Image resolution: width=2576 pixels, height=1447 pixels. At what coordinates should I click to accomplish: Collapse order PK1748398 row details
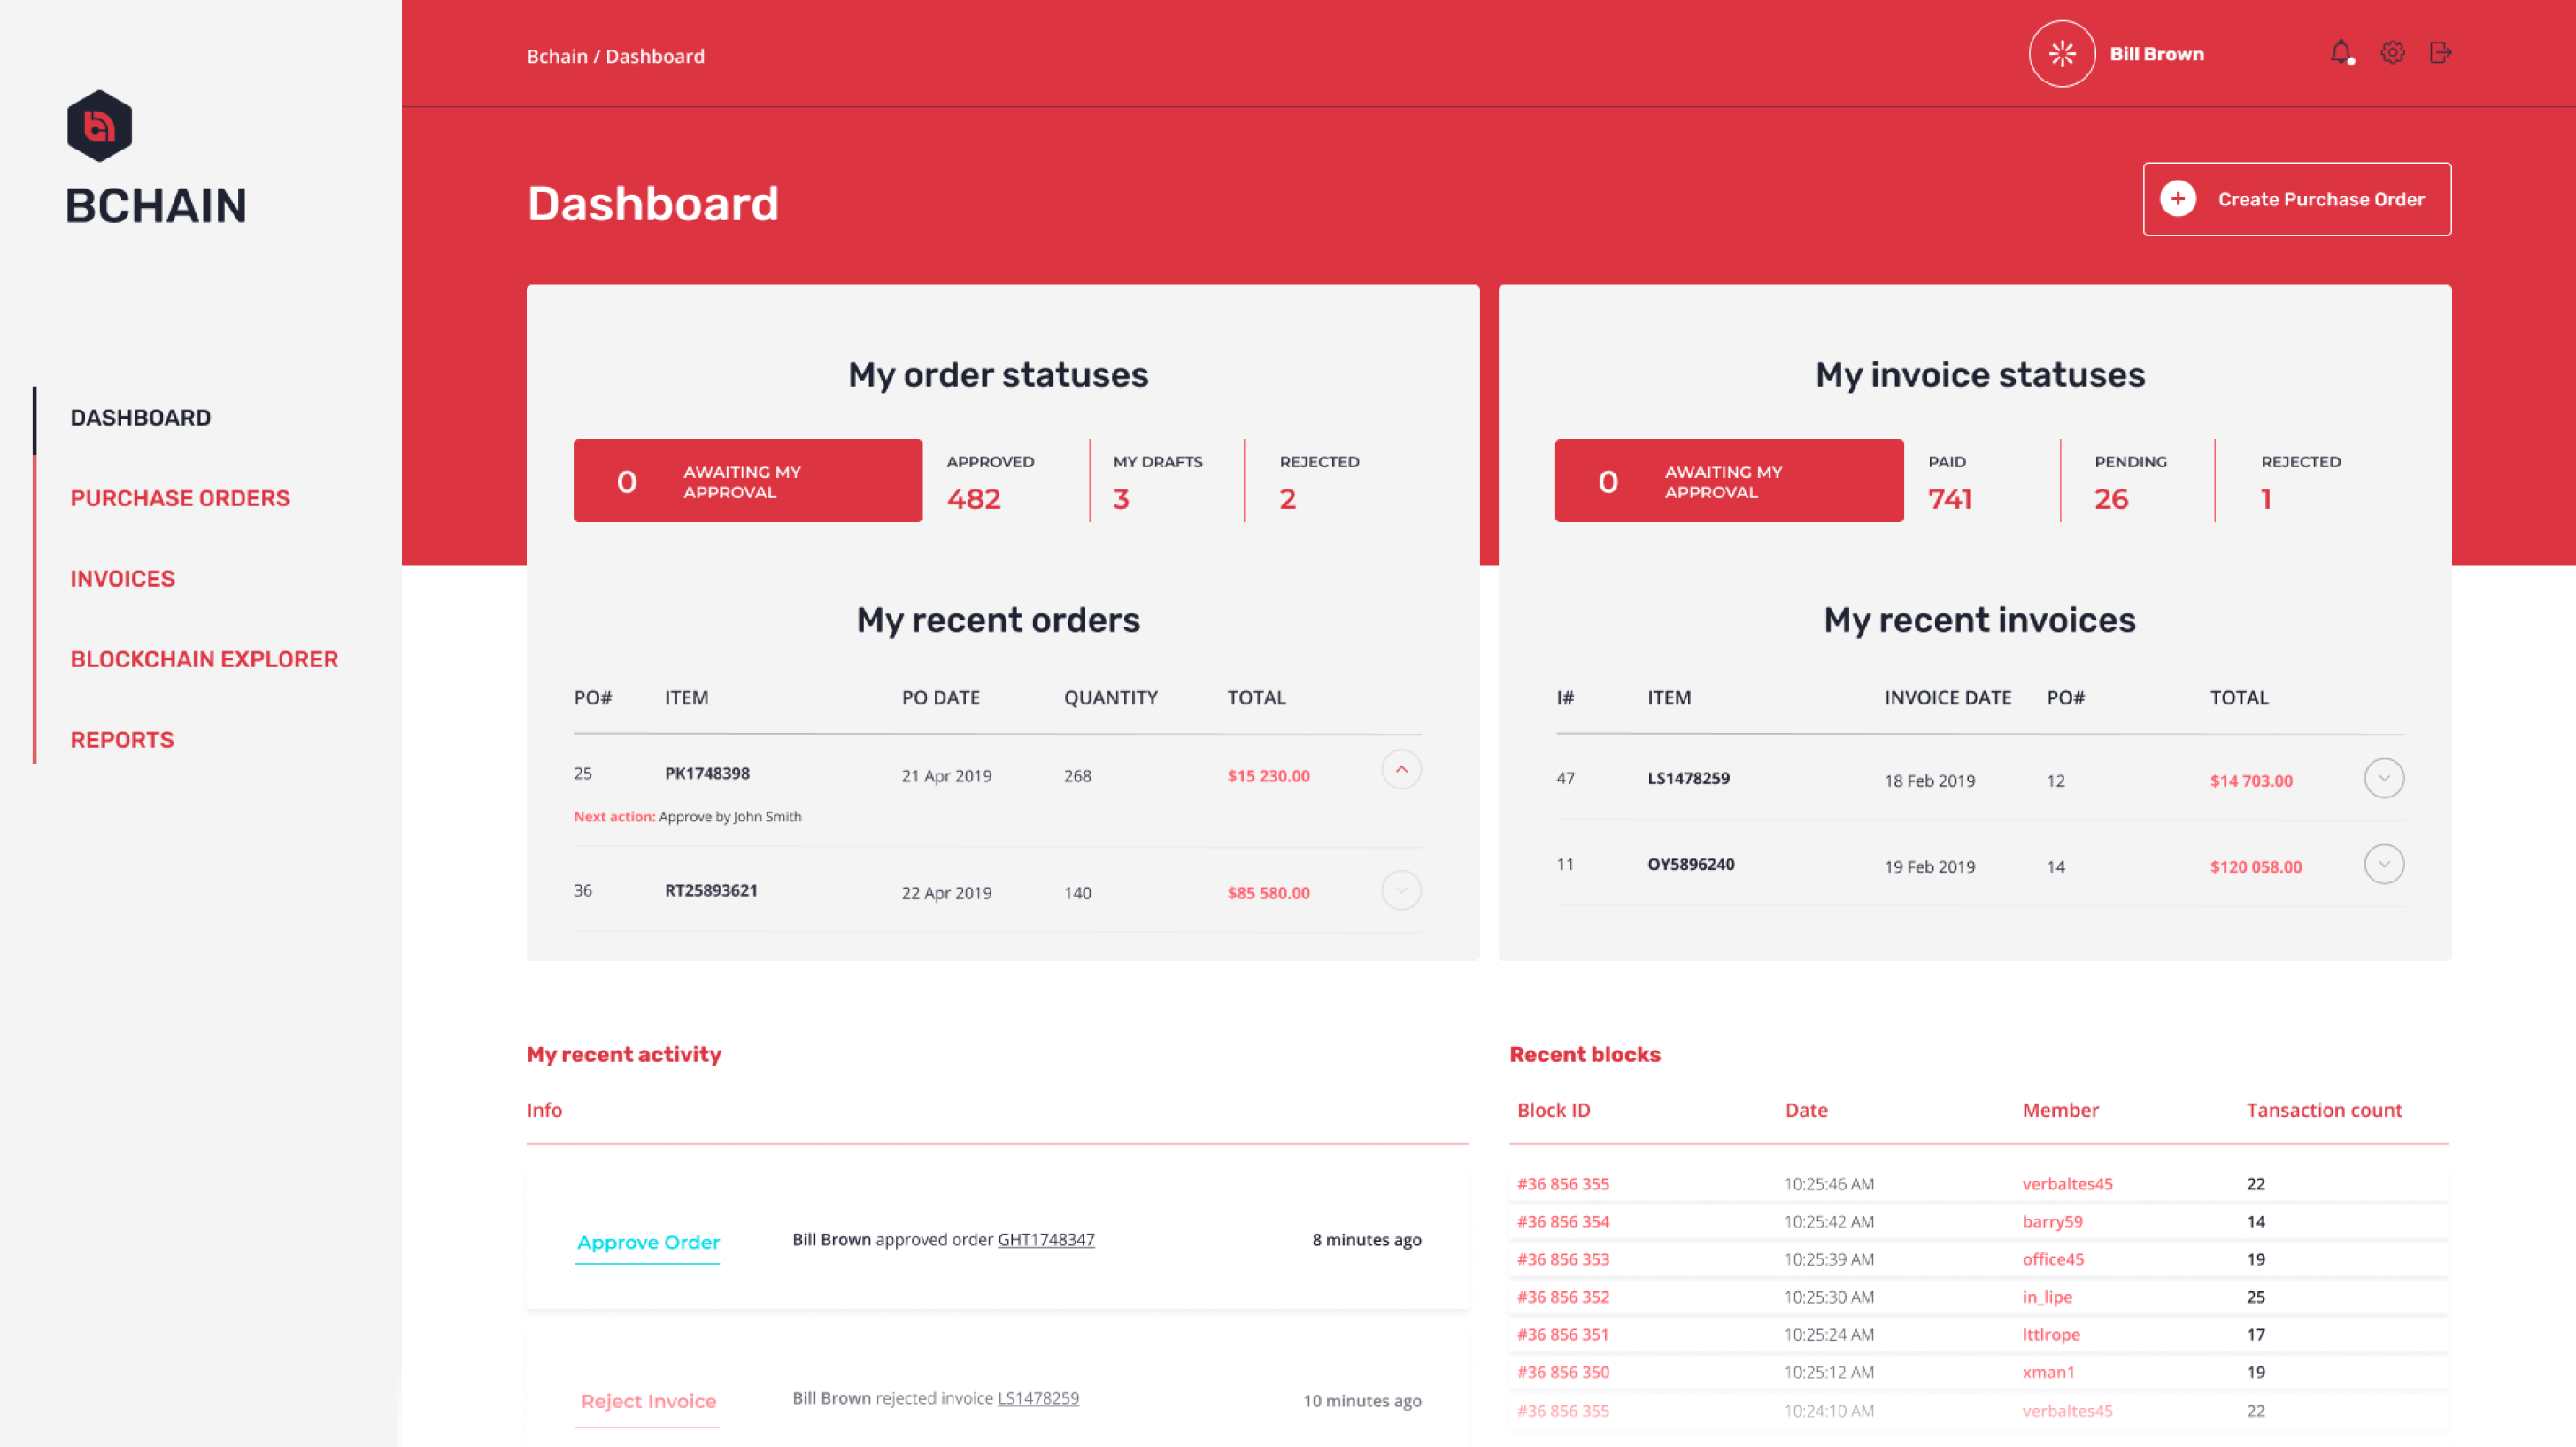click(1401, 770)
